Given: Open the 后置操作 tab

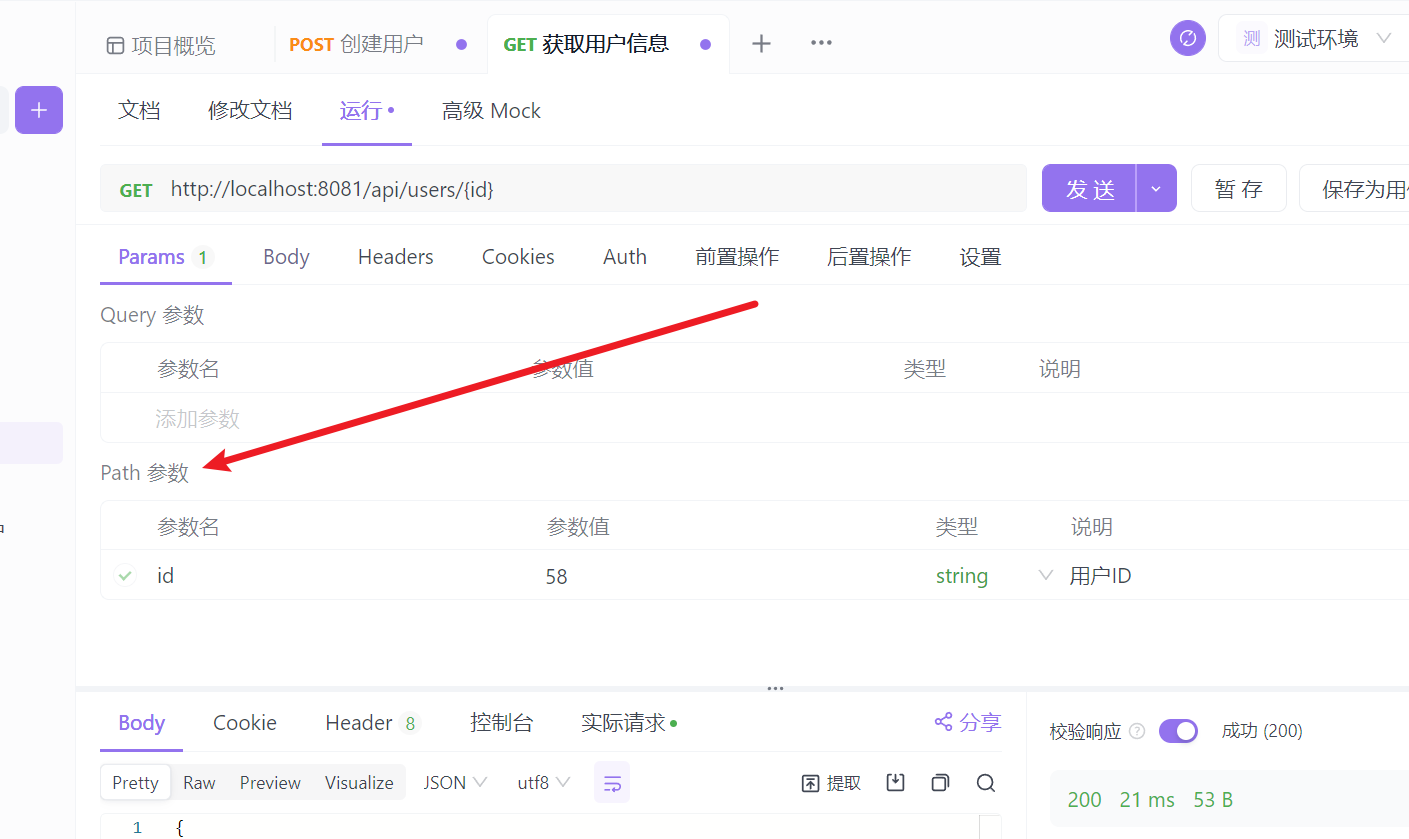Looking at the screenshot, I should point(869,257).
